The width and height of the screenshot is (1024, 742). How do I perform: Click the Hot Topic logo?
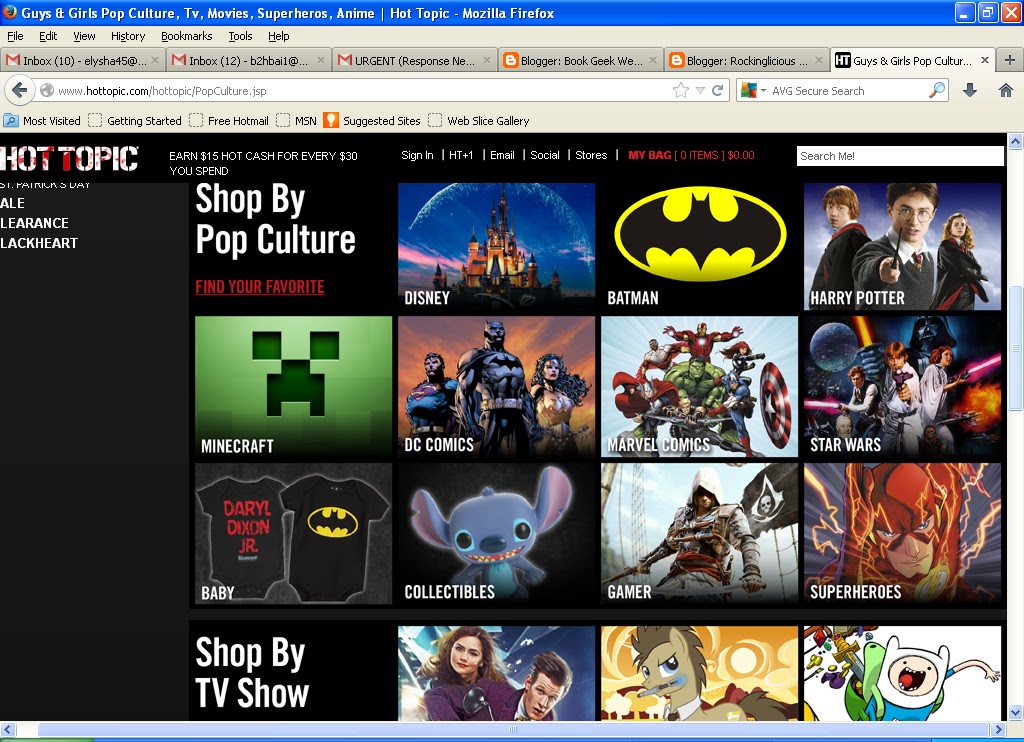coord(69,159)
